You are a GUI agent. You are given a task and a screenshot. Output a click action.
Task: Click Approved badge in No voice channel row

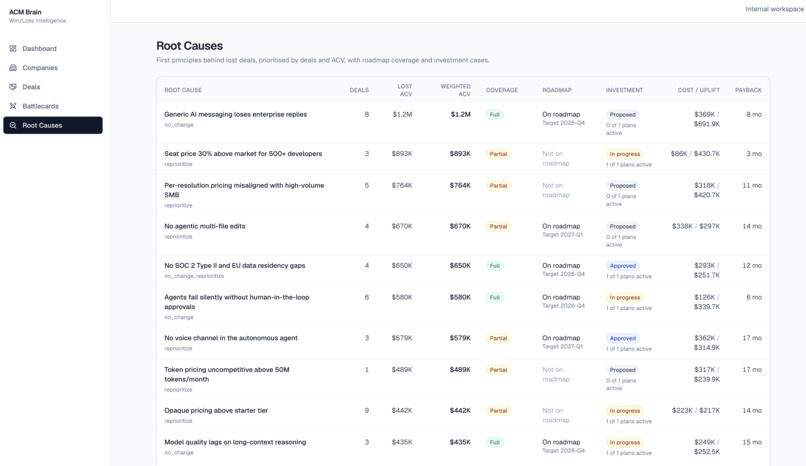pos(622,339)
